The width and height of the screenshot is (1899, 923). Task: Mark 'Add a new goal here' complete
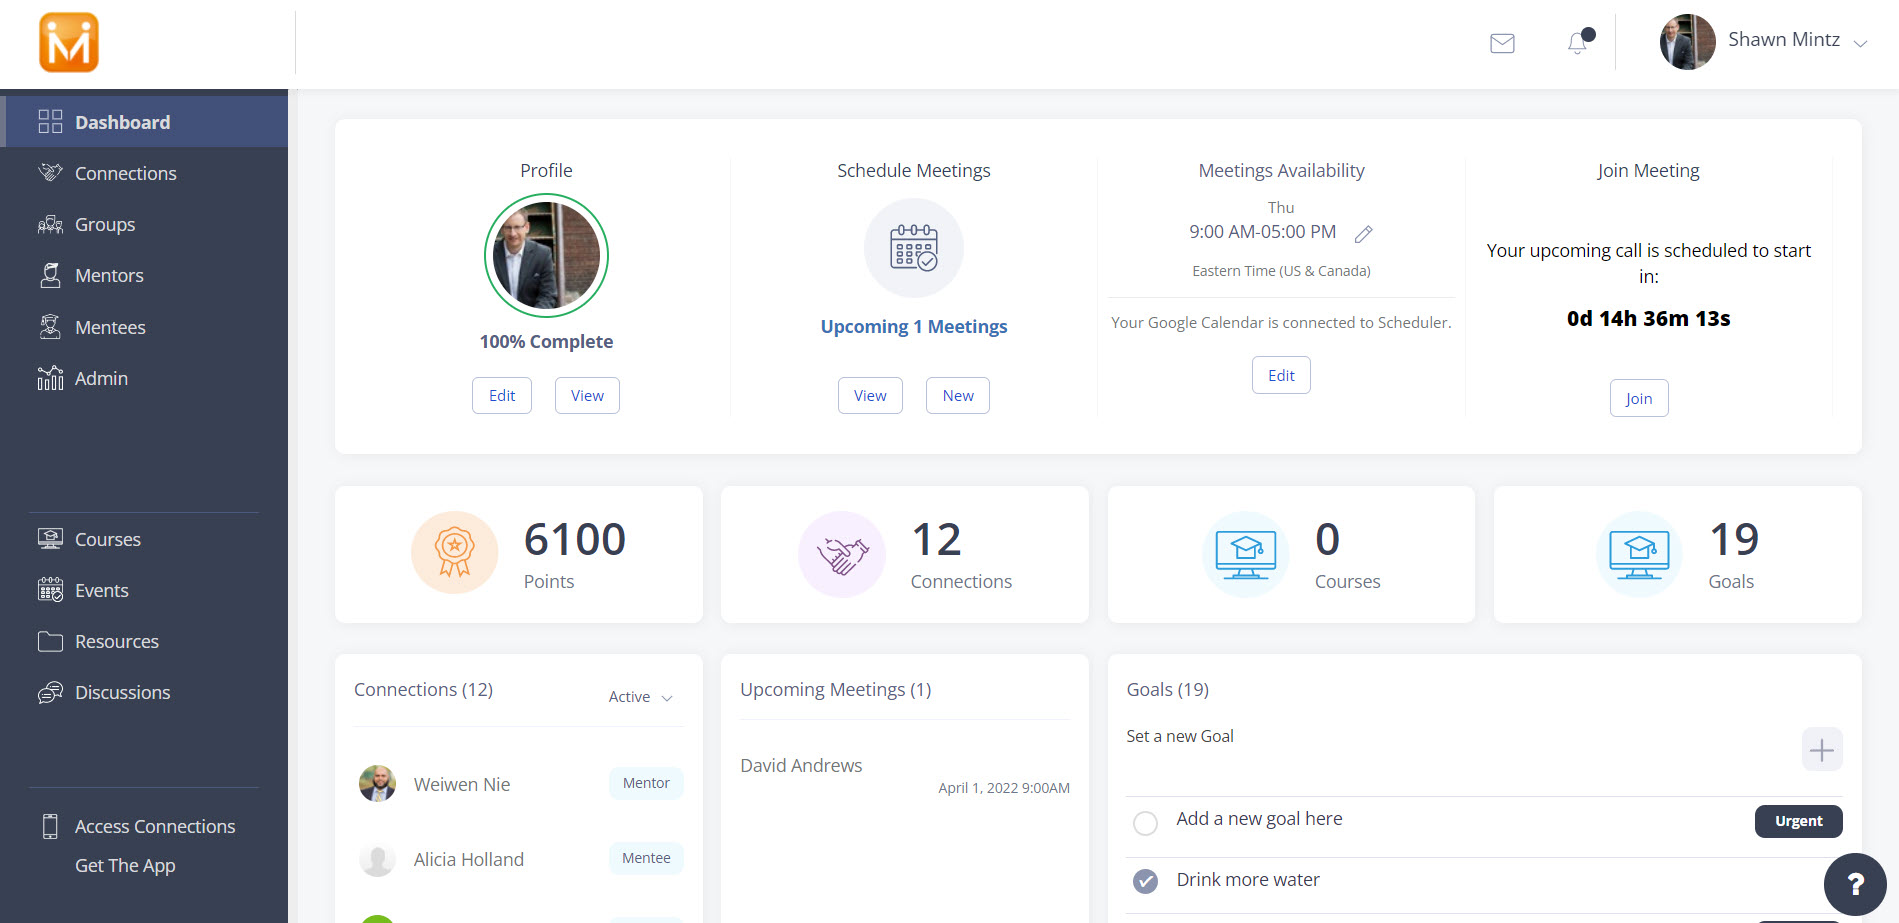click(x=1145, y=823)
